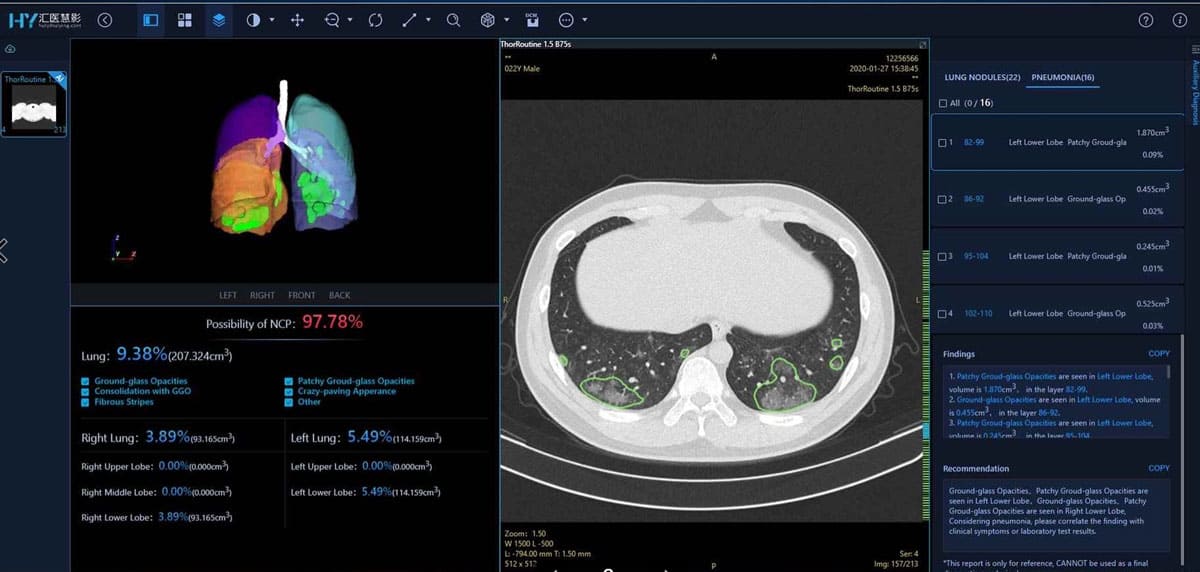
Task: Select the pan/move crosshair tool
Action: click(297, 20)
